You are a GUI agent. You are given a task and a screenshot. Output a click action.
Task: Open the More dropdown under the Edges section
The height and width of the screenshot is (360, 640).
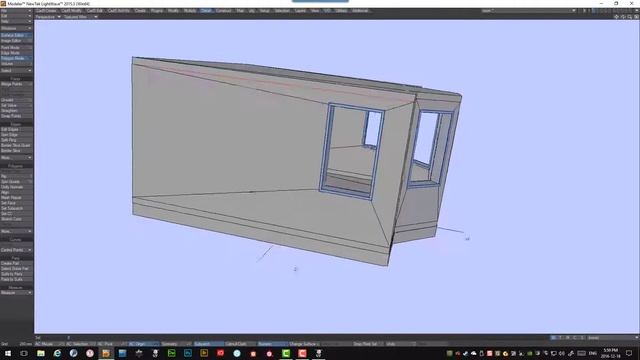point(16,158)
